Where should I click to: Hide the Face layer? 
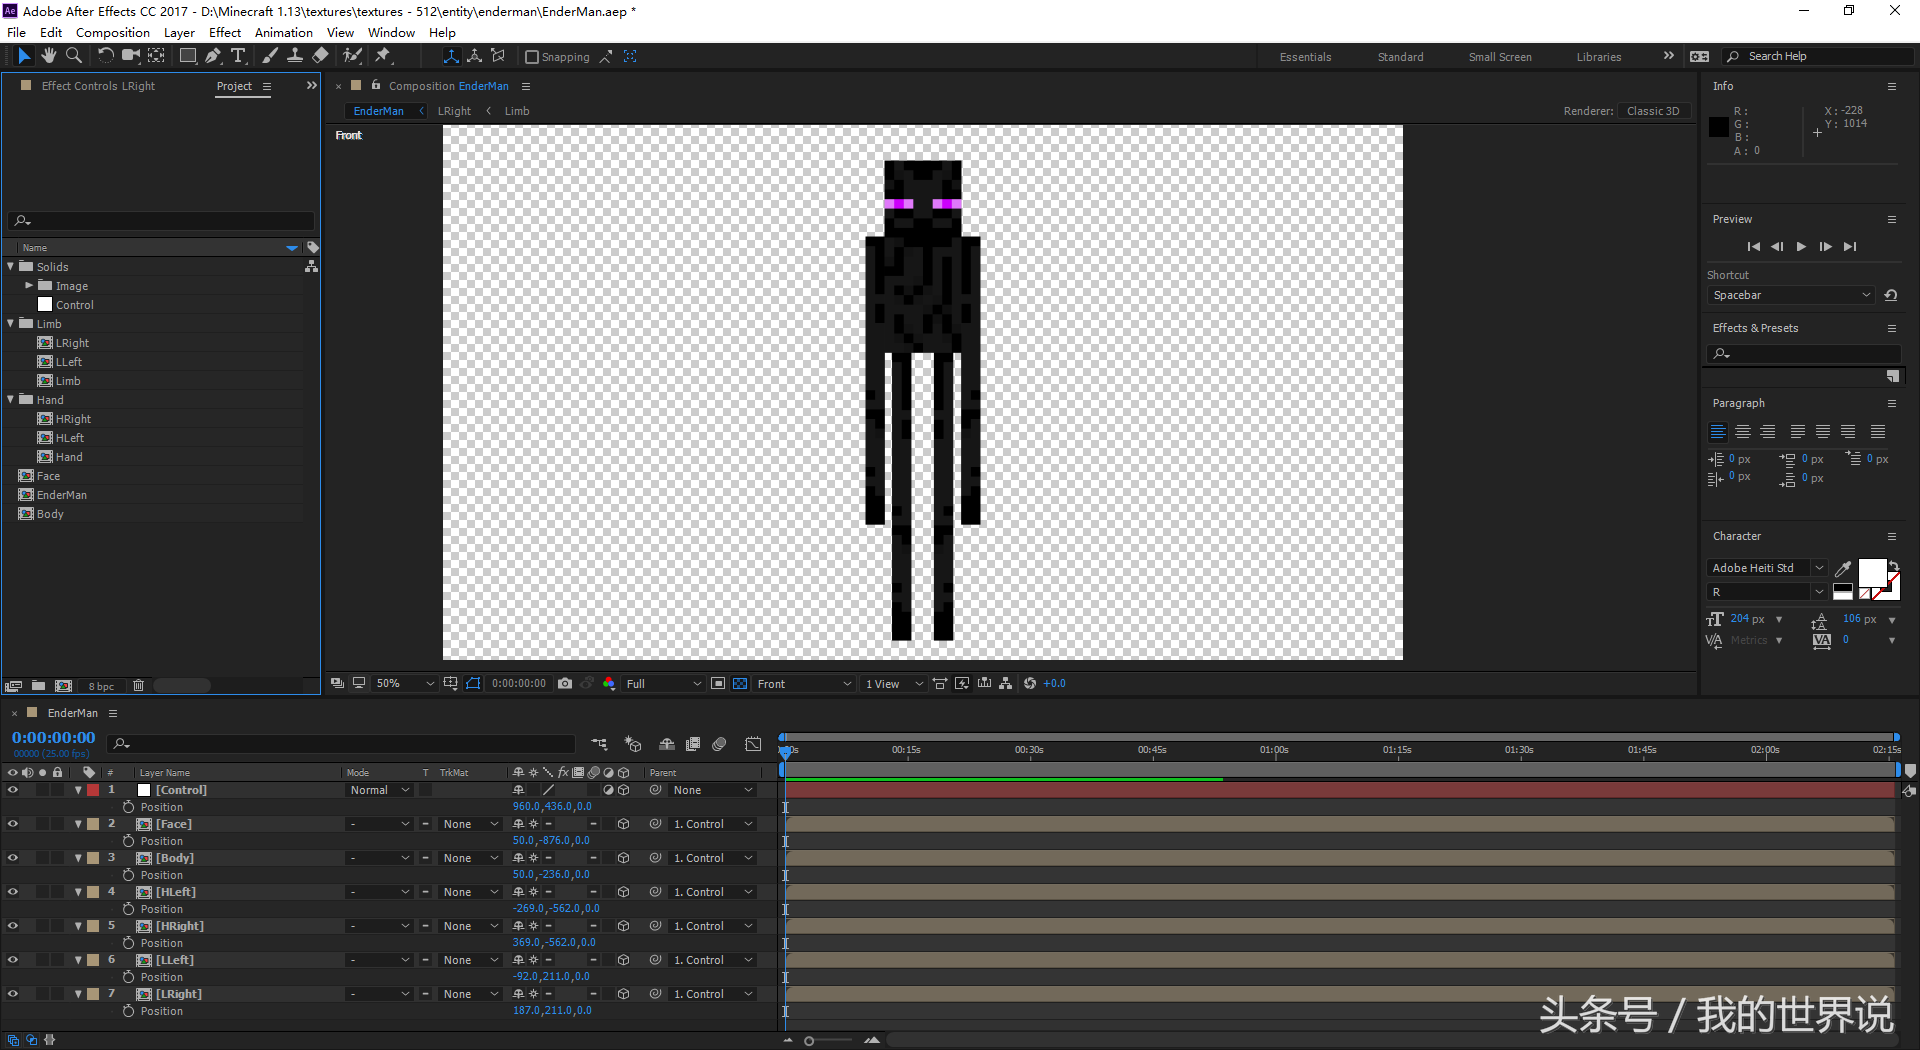12,824
